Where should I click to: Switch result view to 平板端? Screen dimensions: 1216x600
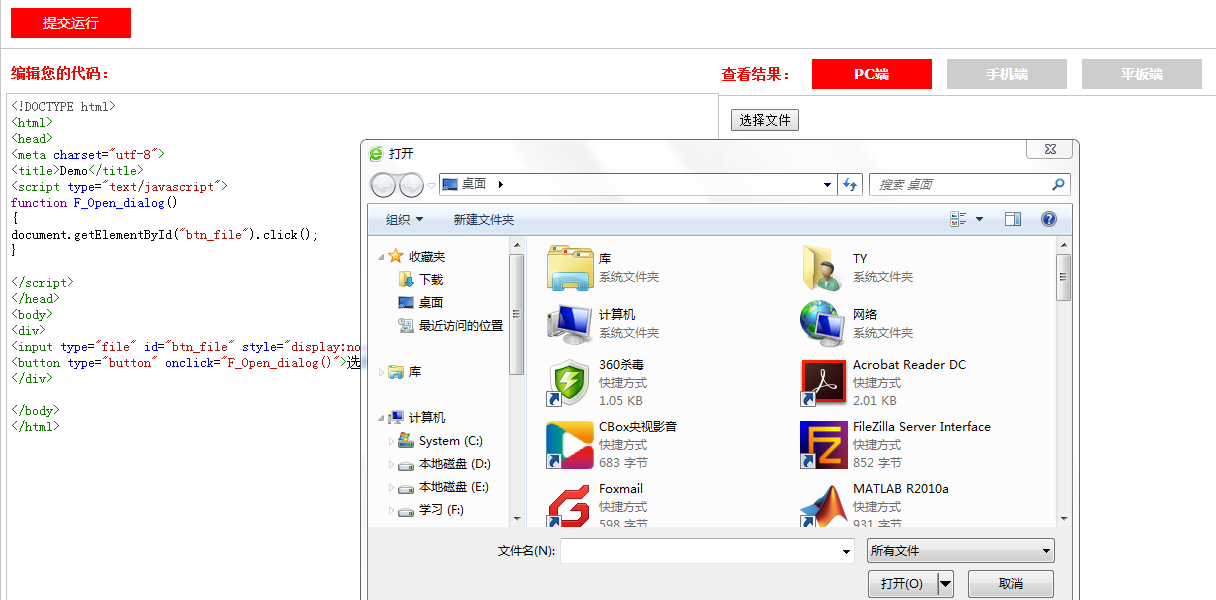tap(1142, 74)
